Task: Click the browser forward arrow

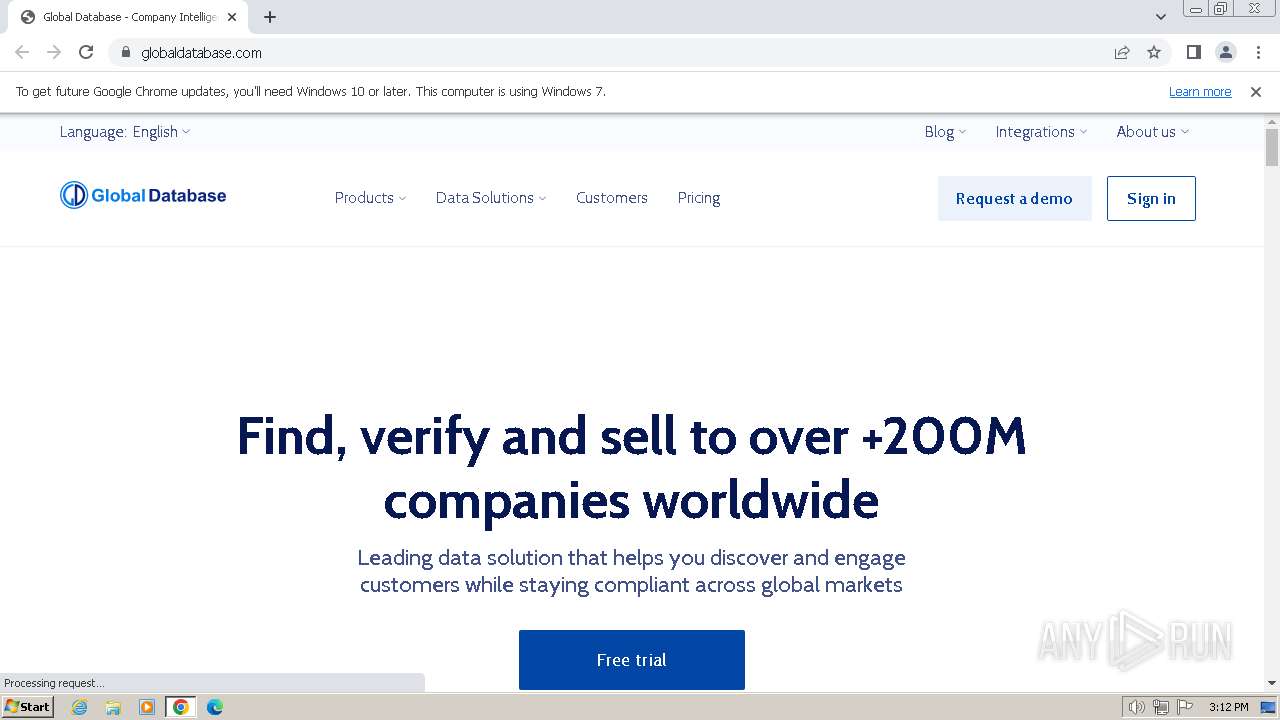Action: 54,52
